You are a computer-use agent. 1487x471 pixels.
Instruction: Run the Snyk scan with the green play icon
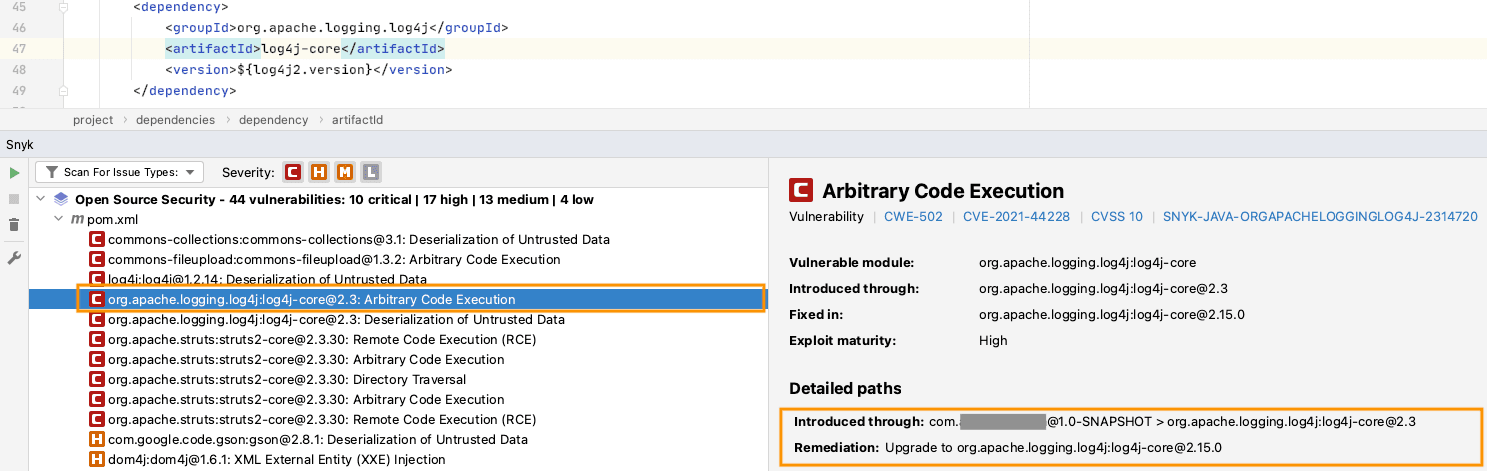tap(14, 173)
